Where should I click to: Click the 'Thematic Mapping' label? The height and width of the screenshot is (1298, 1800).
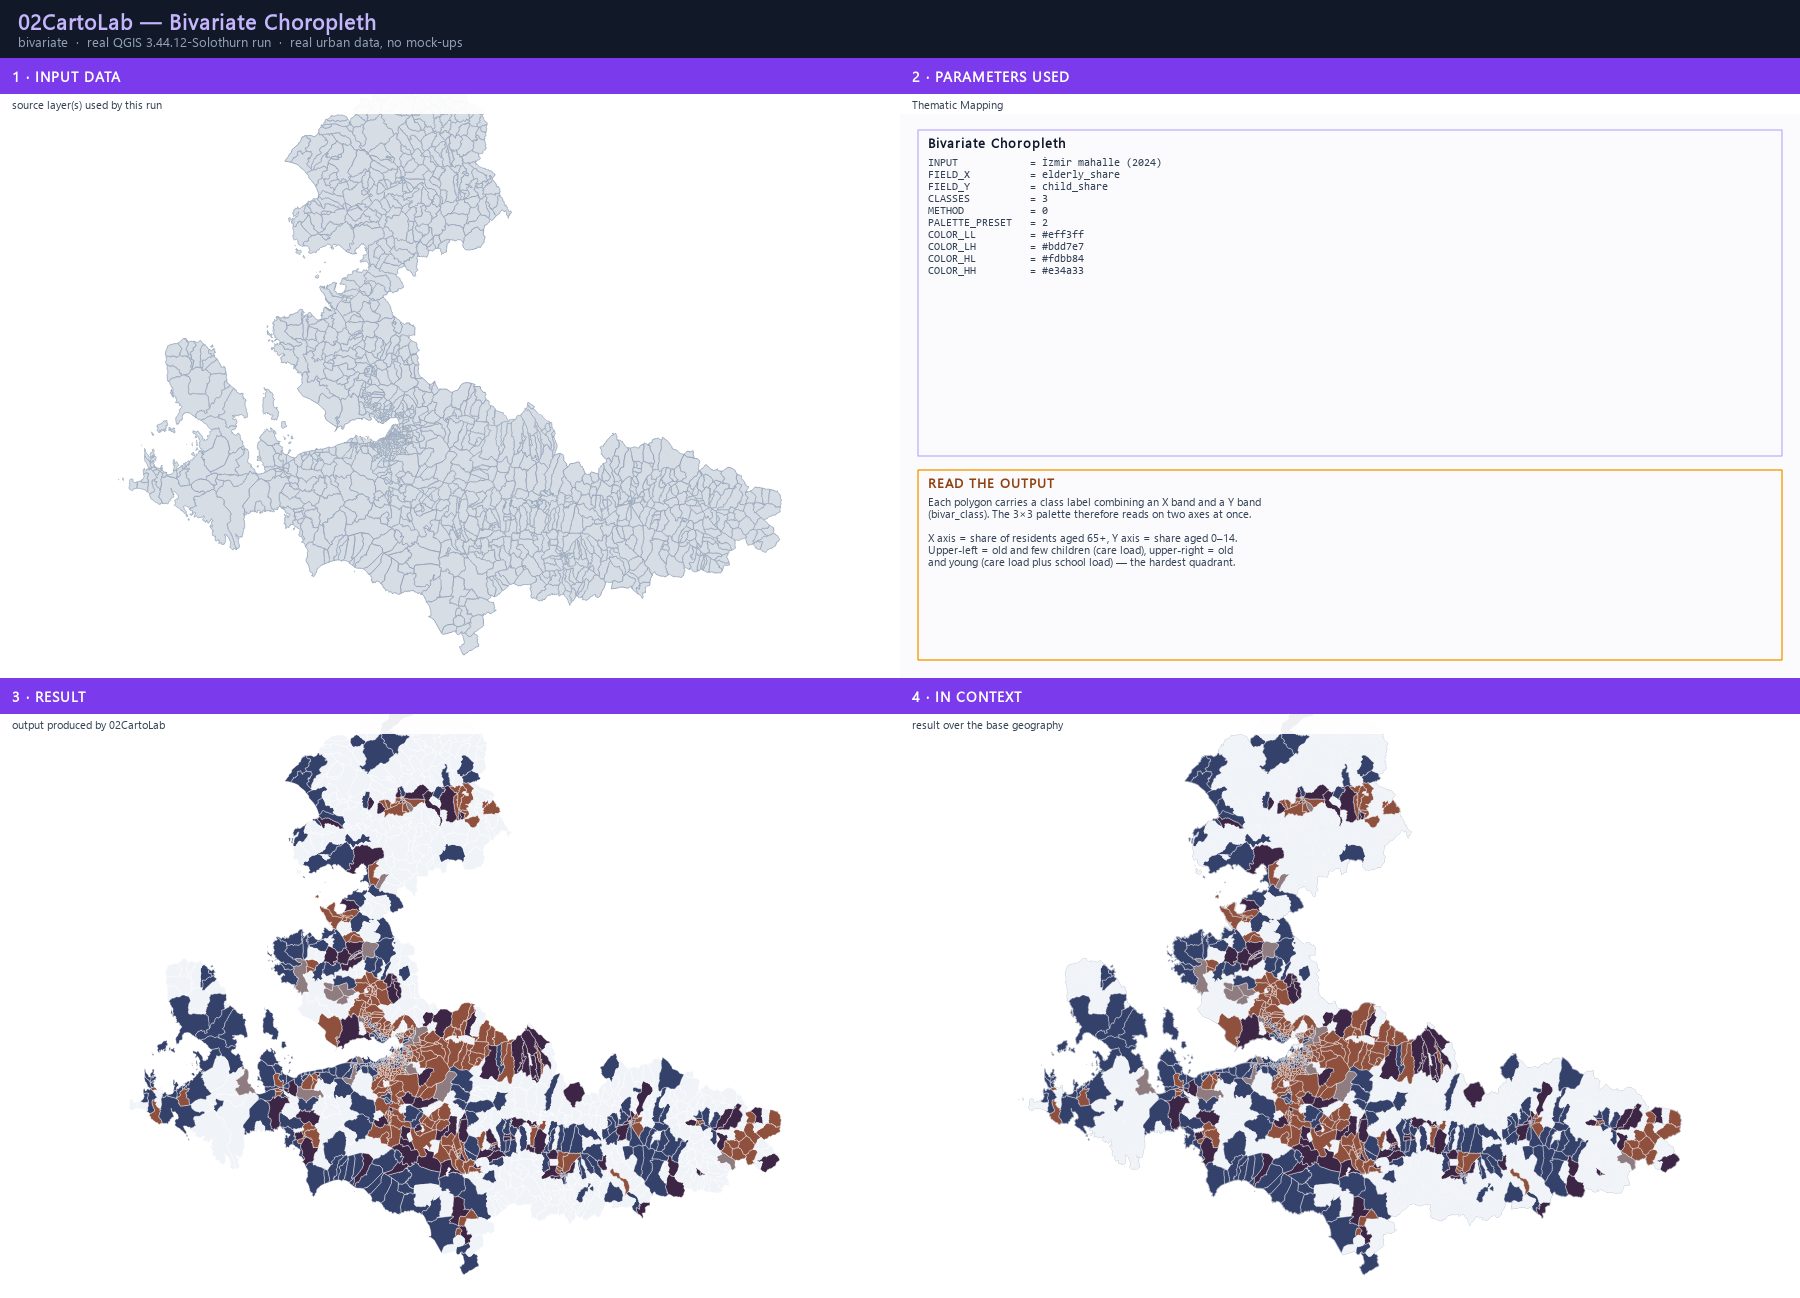click(957, 105)
